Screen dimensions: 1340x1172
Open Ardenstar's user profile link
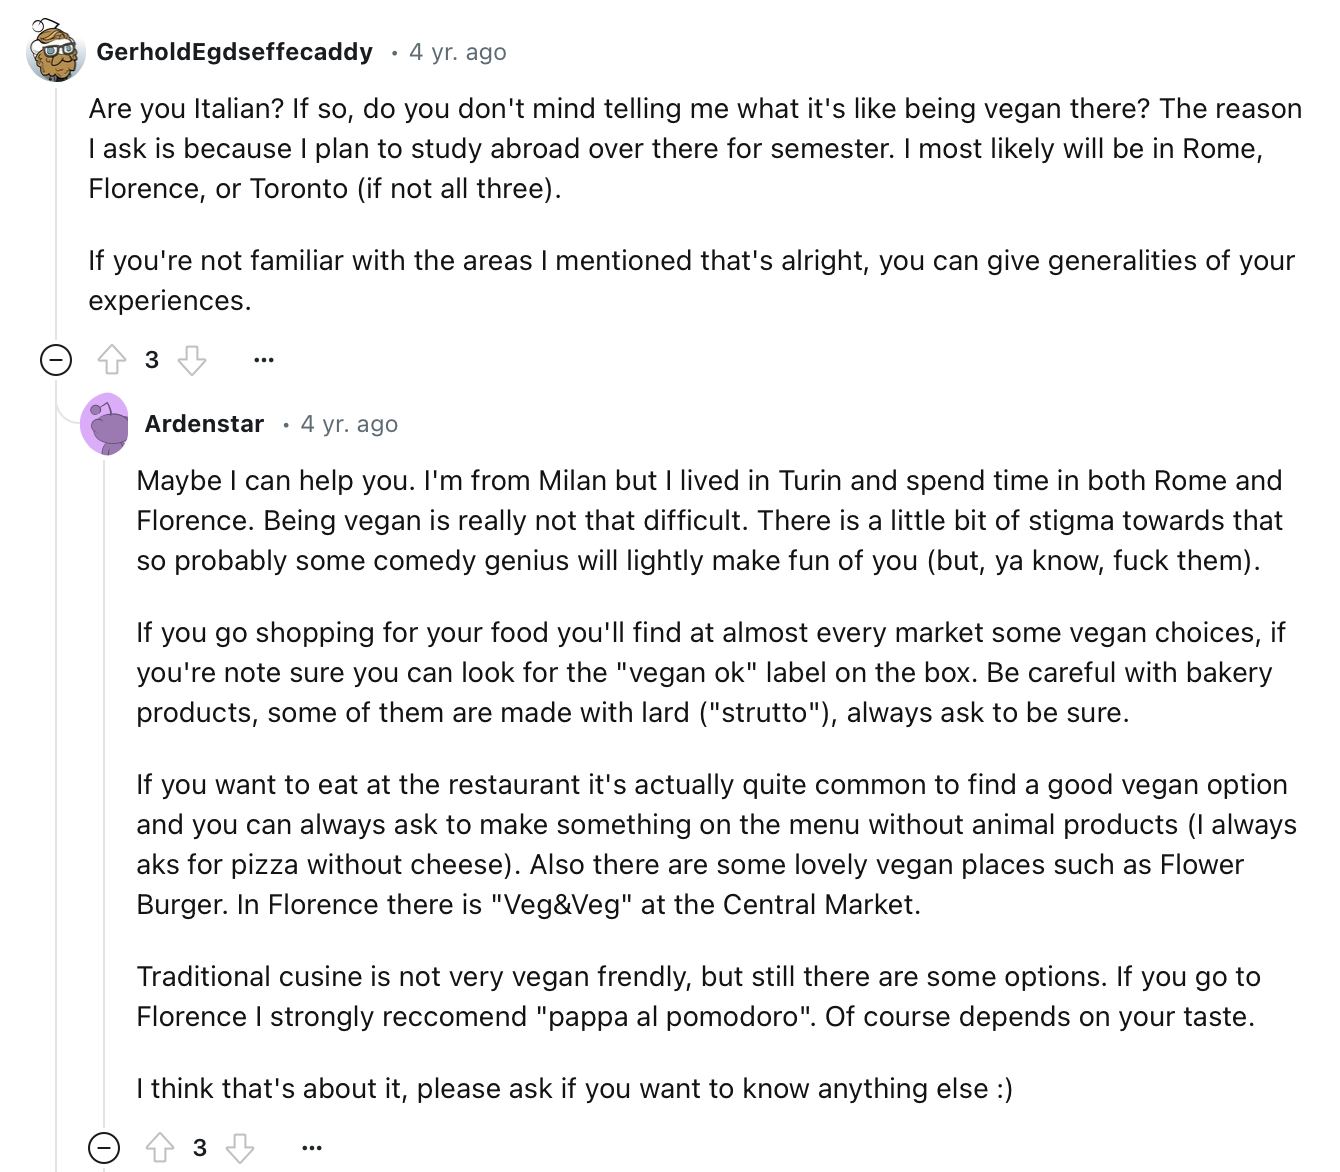point(204,424)
